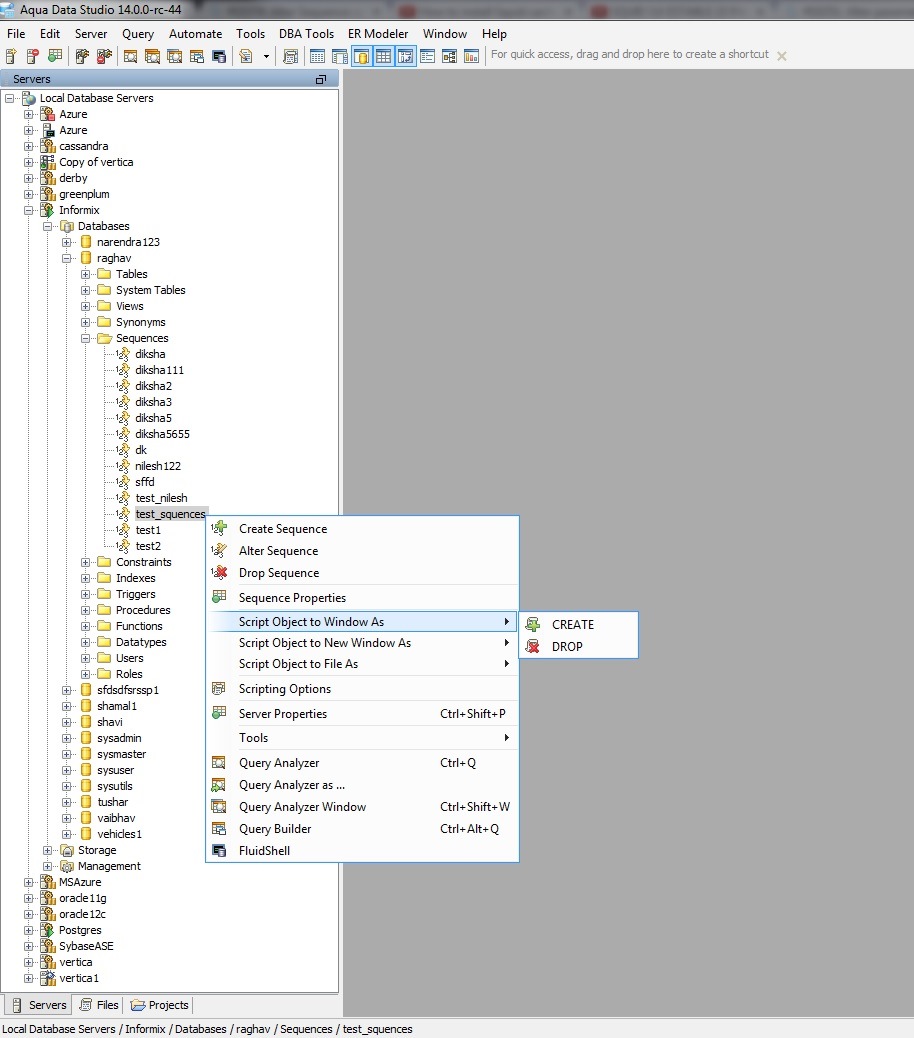This screenshot has width=914, height=1038.
Task: Select the dk sequence icon
Action: tap(122, 450)
